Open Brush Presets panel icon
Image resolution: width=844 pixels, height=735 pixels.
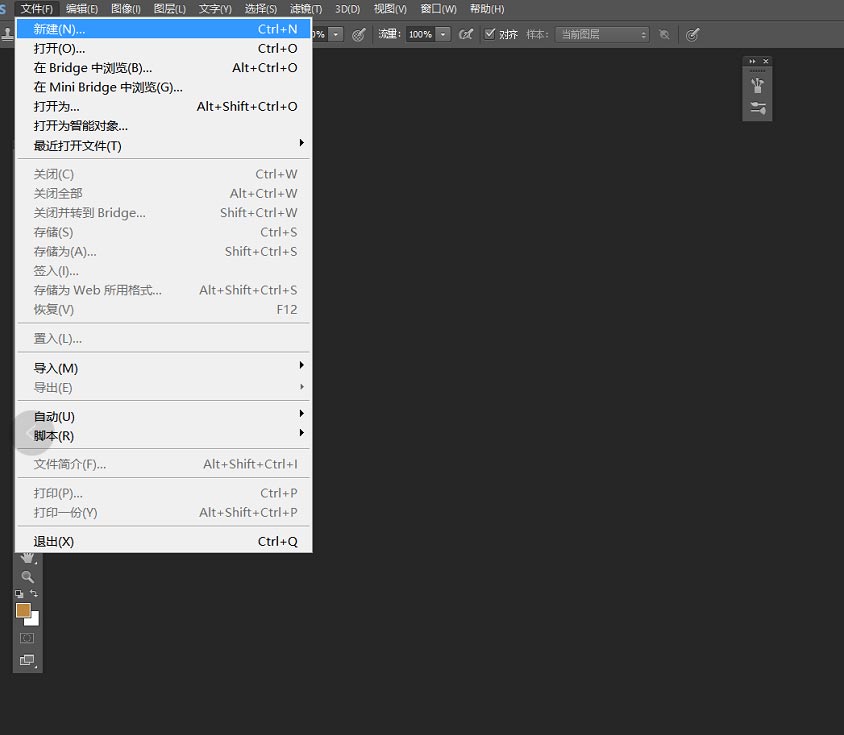[757, 85]
